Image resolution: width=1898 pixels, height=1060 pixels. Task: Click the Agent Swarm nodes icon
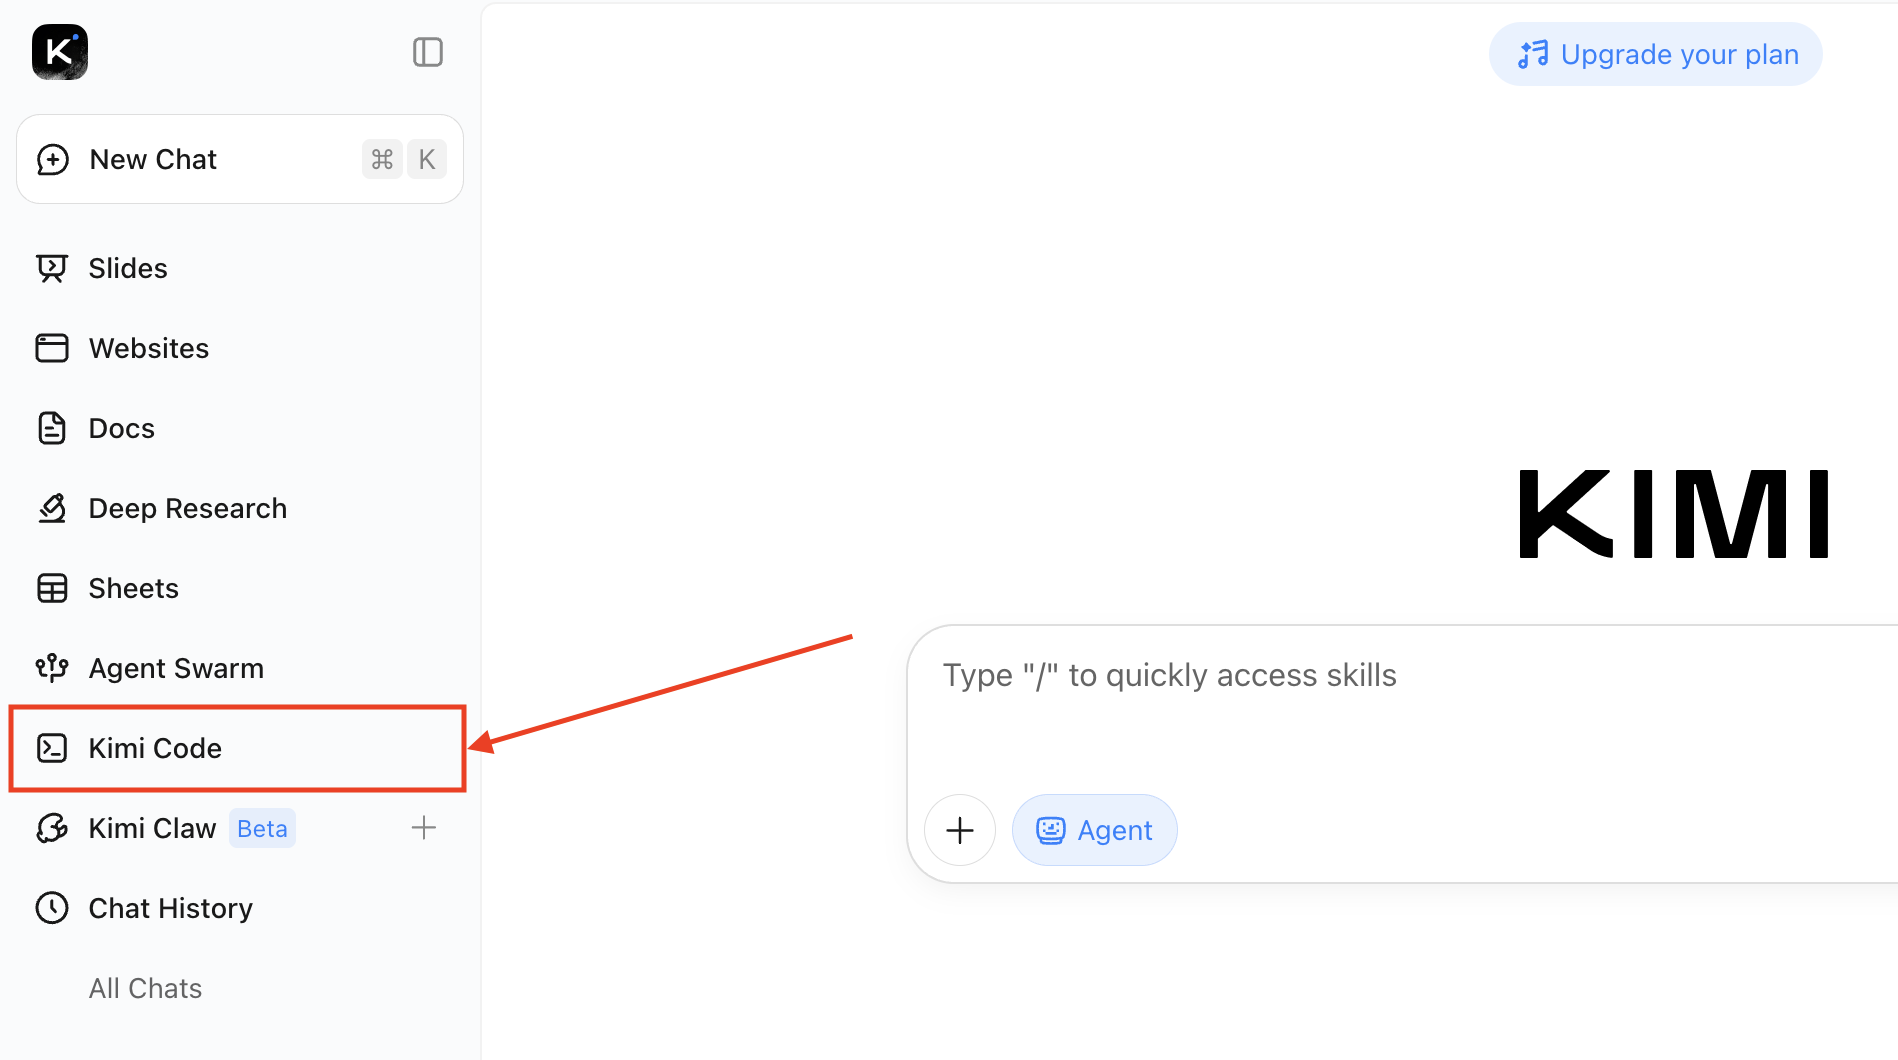tap(52, 668)
